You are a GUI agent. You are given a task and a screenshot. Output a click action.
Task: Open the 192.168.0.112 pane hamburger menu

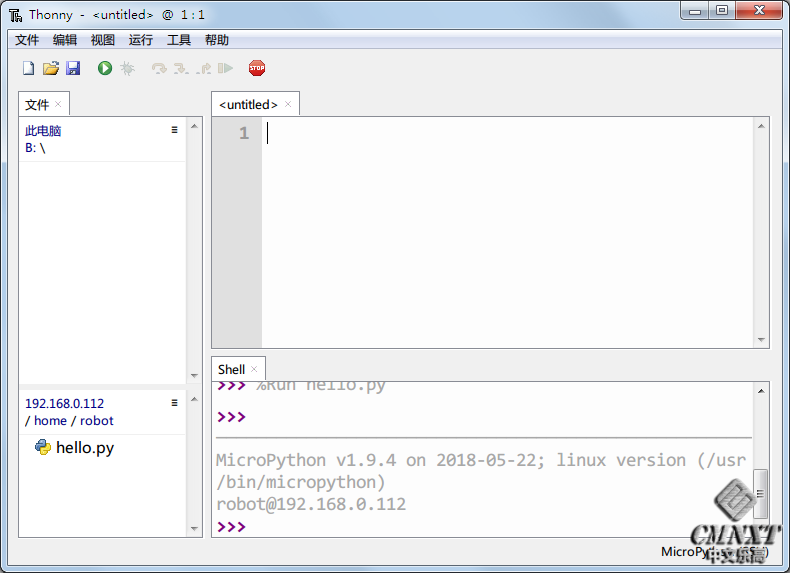pos(174,403)
